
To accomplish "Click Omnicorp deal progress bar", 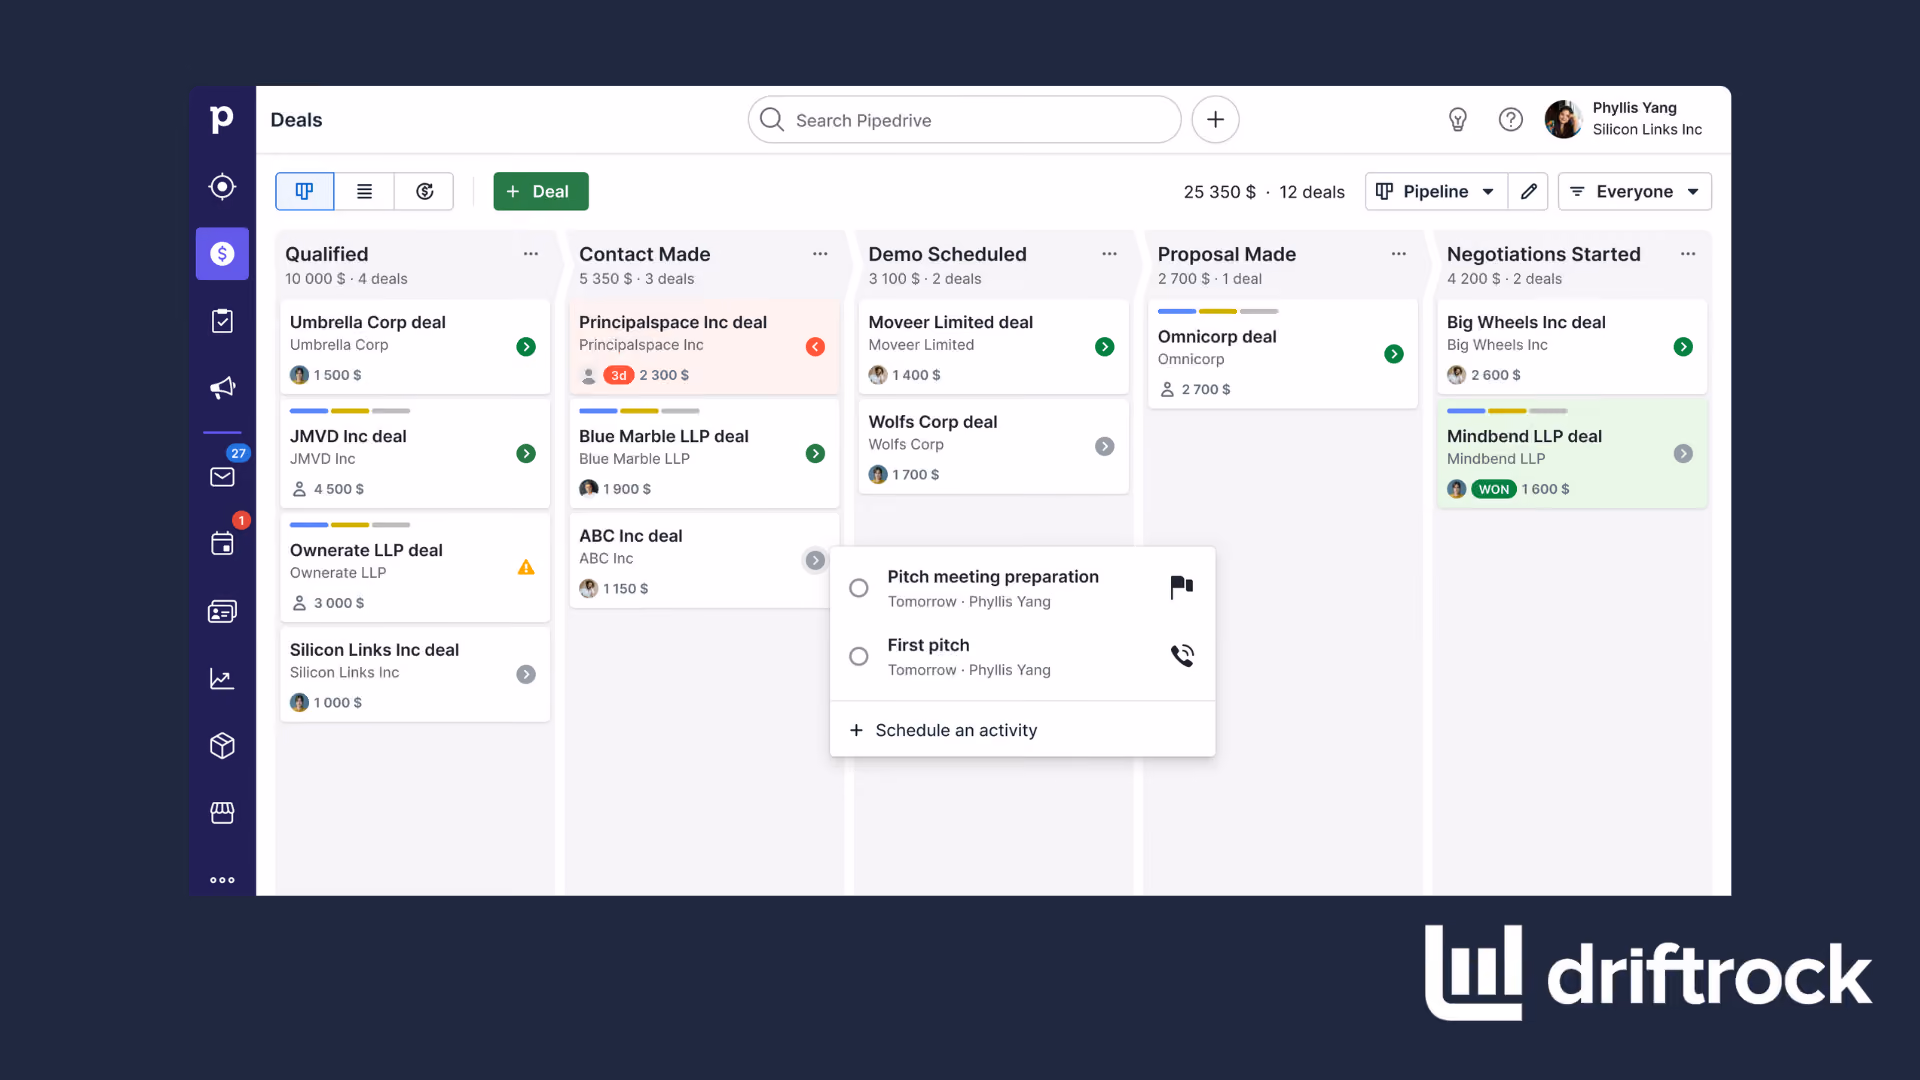I will coord(1218,311).
